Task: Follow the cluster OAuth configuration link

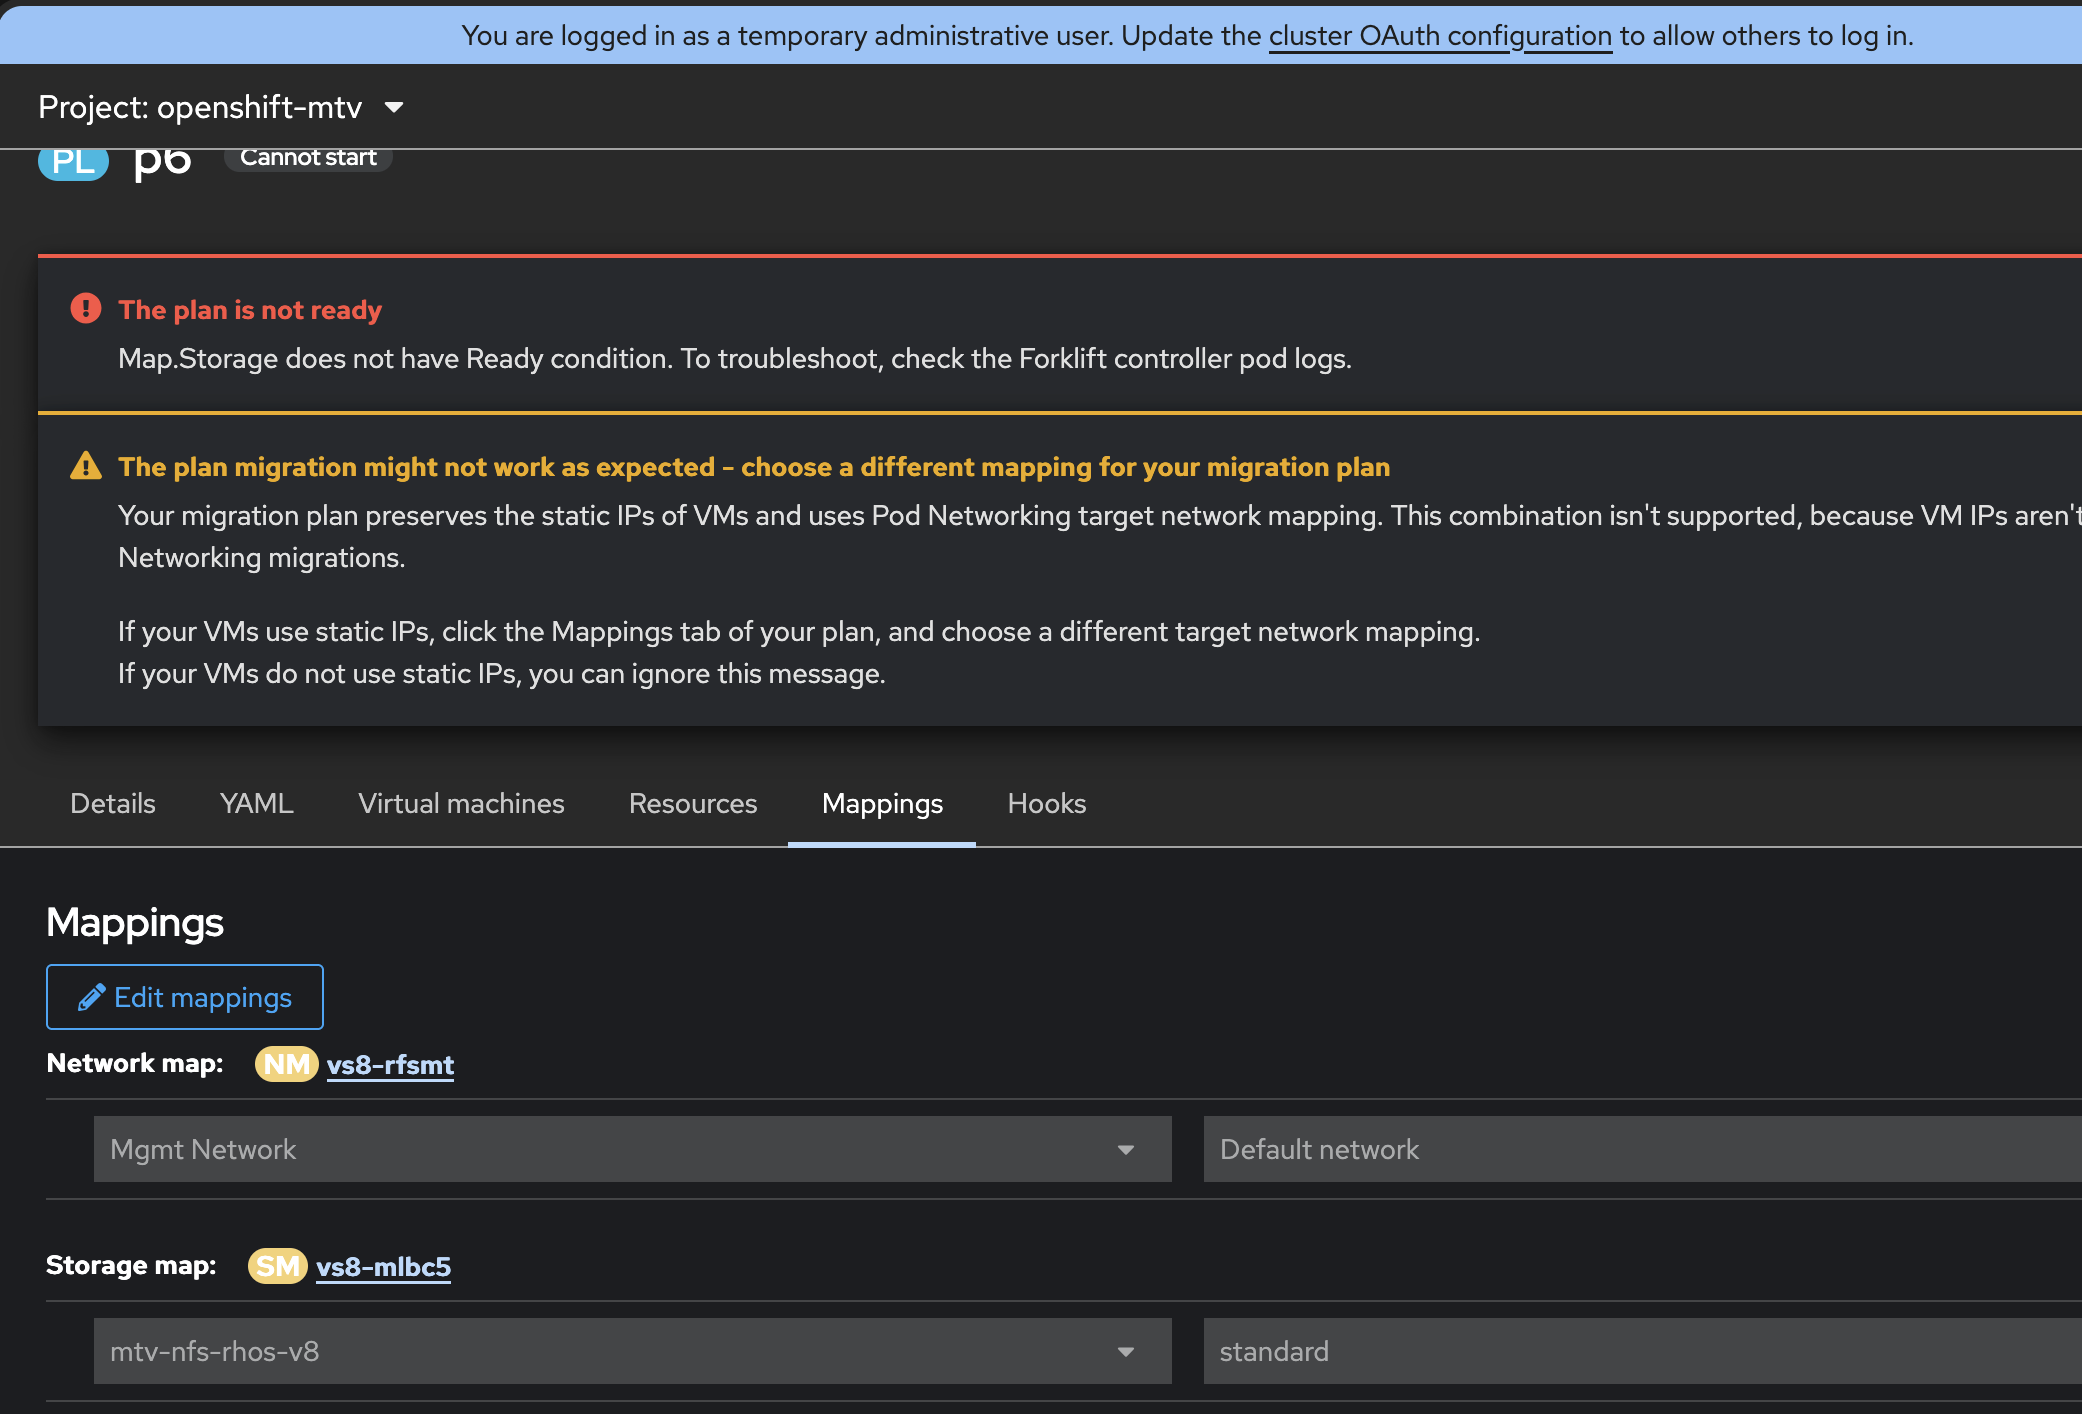Action: [1440, 36]
